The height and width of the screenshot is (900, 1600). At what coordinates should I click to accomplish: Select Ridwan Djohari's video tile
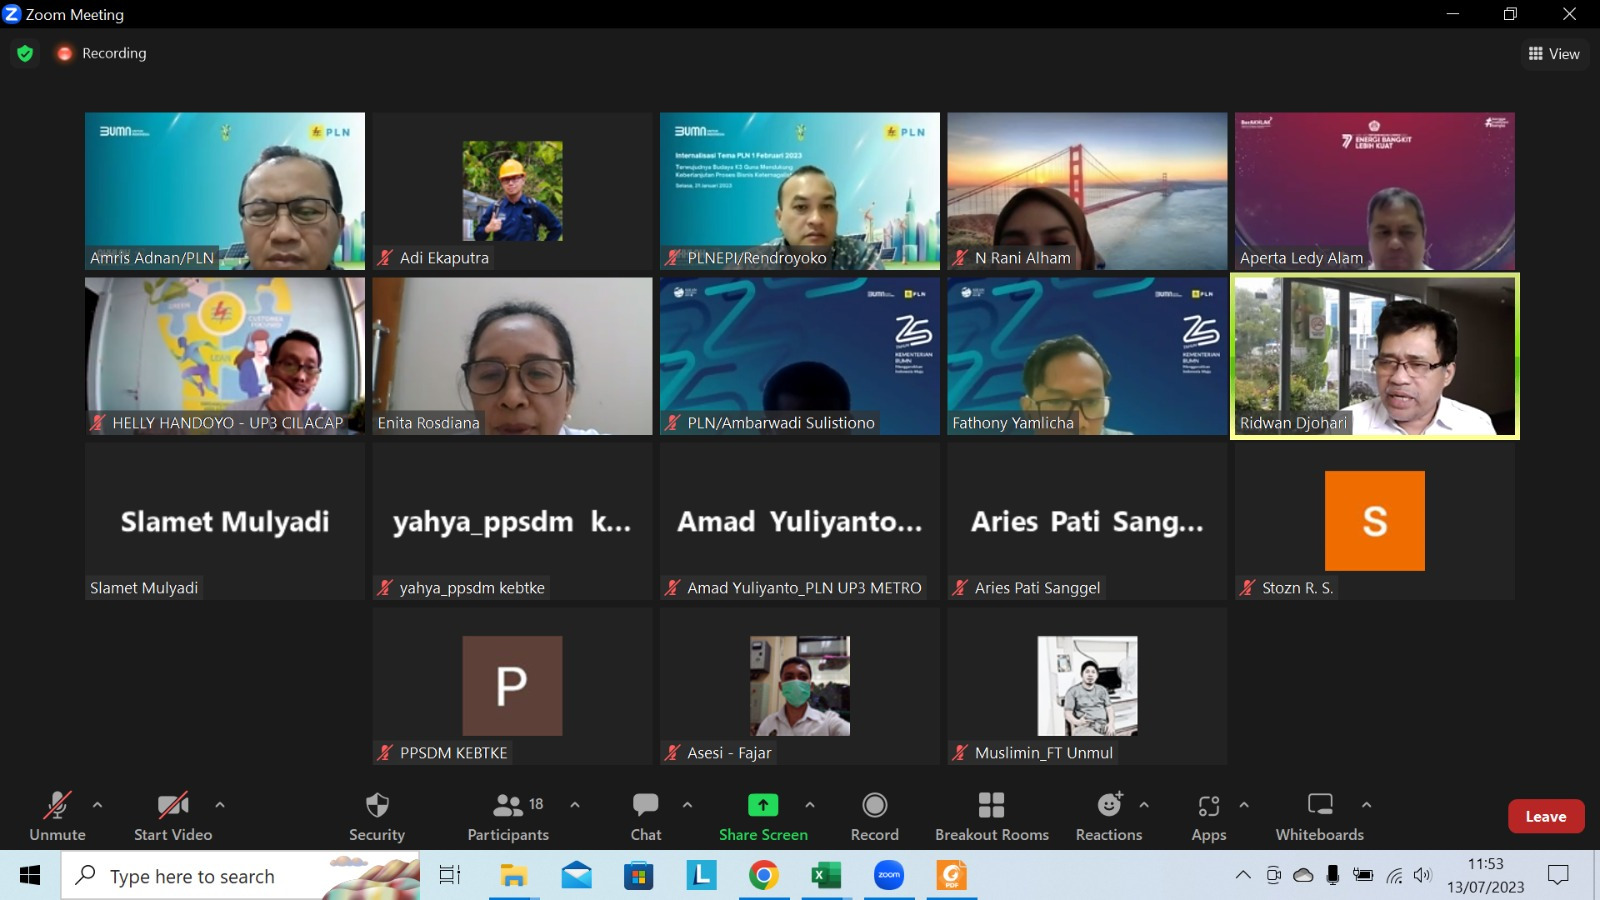[x=1374, y=356]
